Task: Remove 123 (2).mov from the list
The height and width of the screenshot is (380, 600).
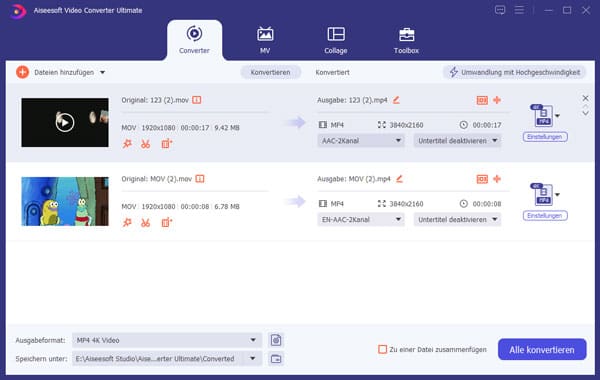Action: click(x=585, y=98)
